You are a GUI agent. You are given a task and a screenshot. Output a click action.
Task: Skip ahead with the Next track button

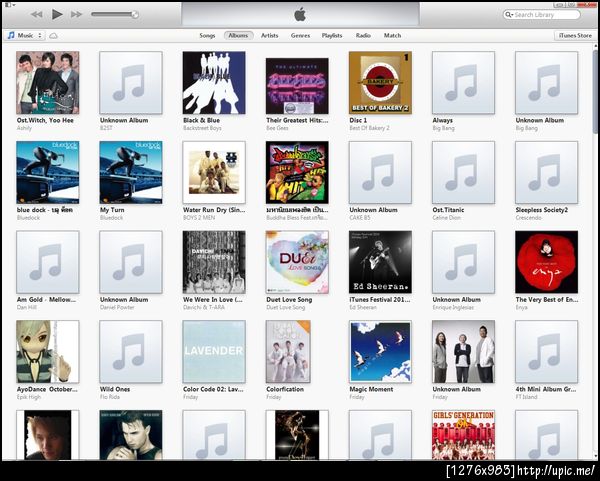(x=77, y=15)
